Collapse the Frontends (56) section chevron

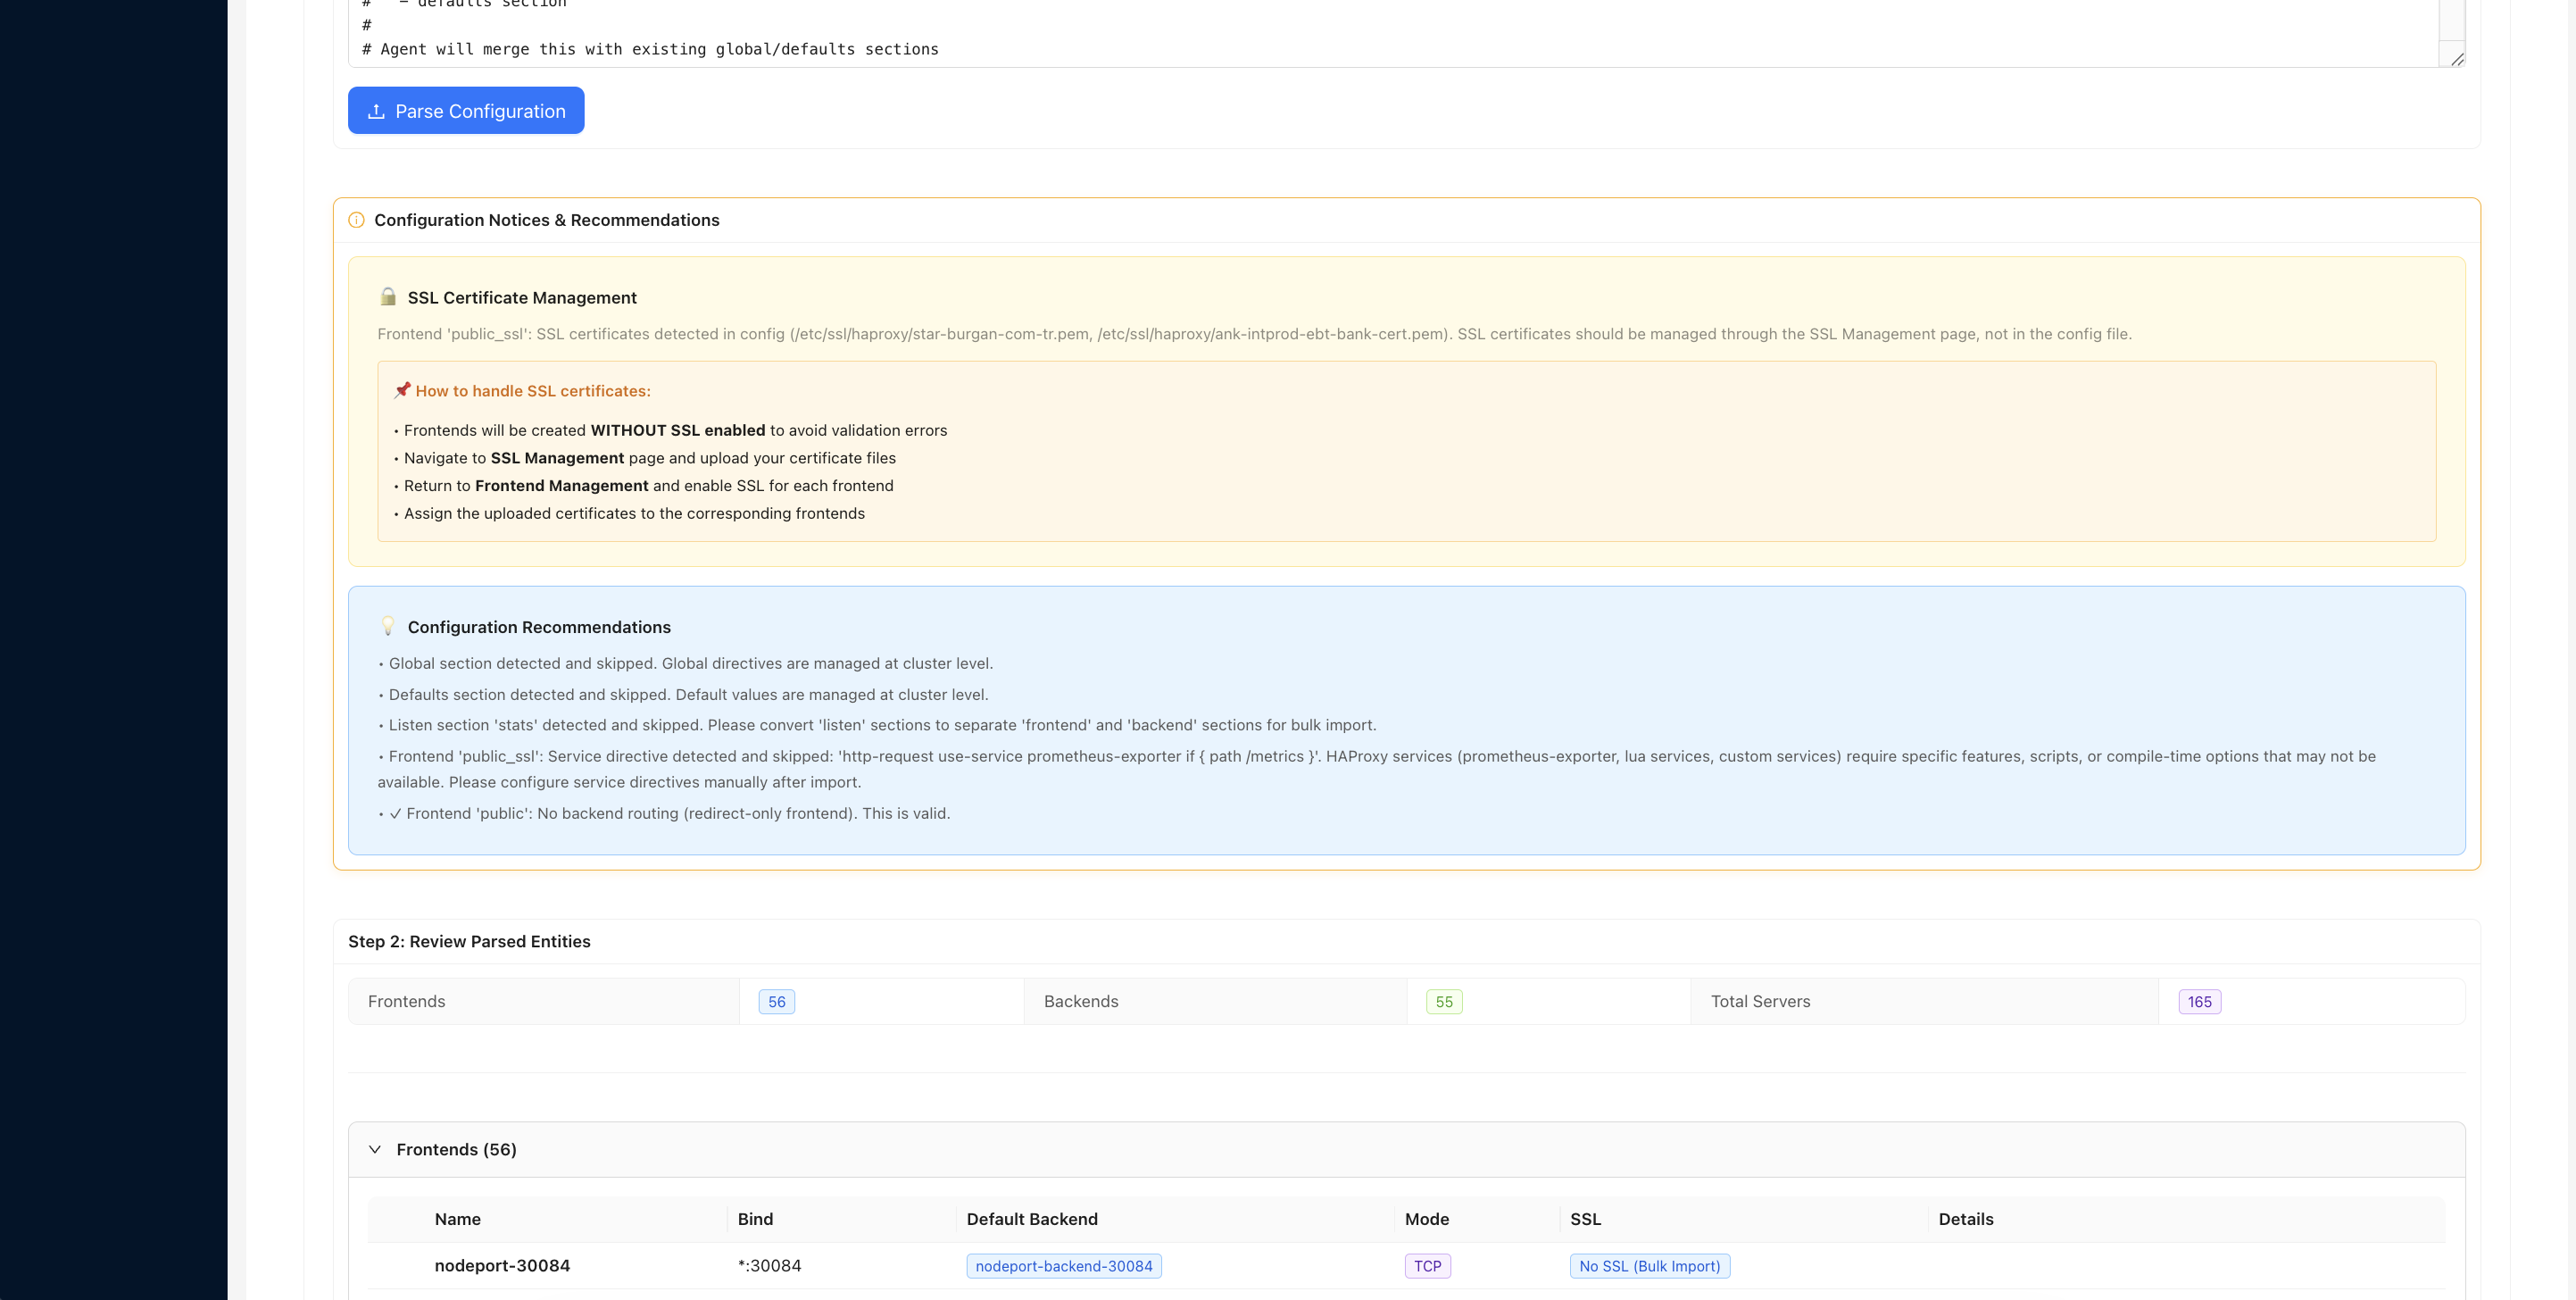click(375, 1149)
